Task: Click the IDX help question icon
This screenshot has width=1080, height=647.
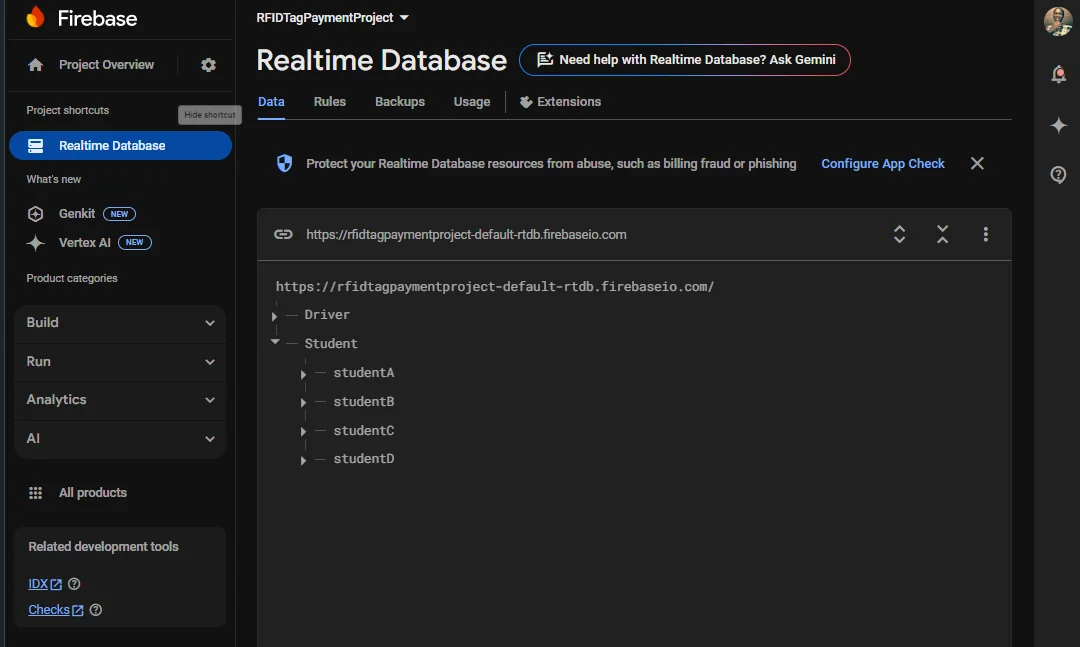Action: coord(74,584)
